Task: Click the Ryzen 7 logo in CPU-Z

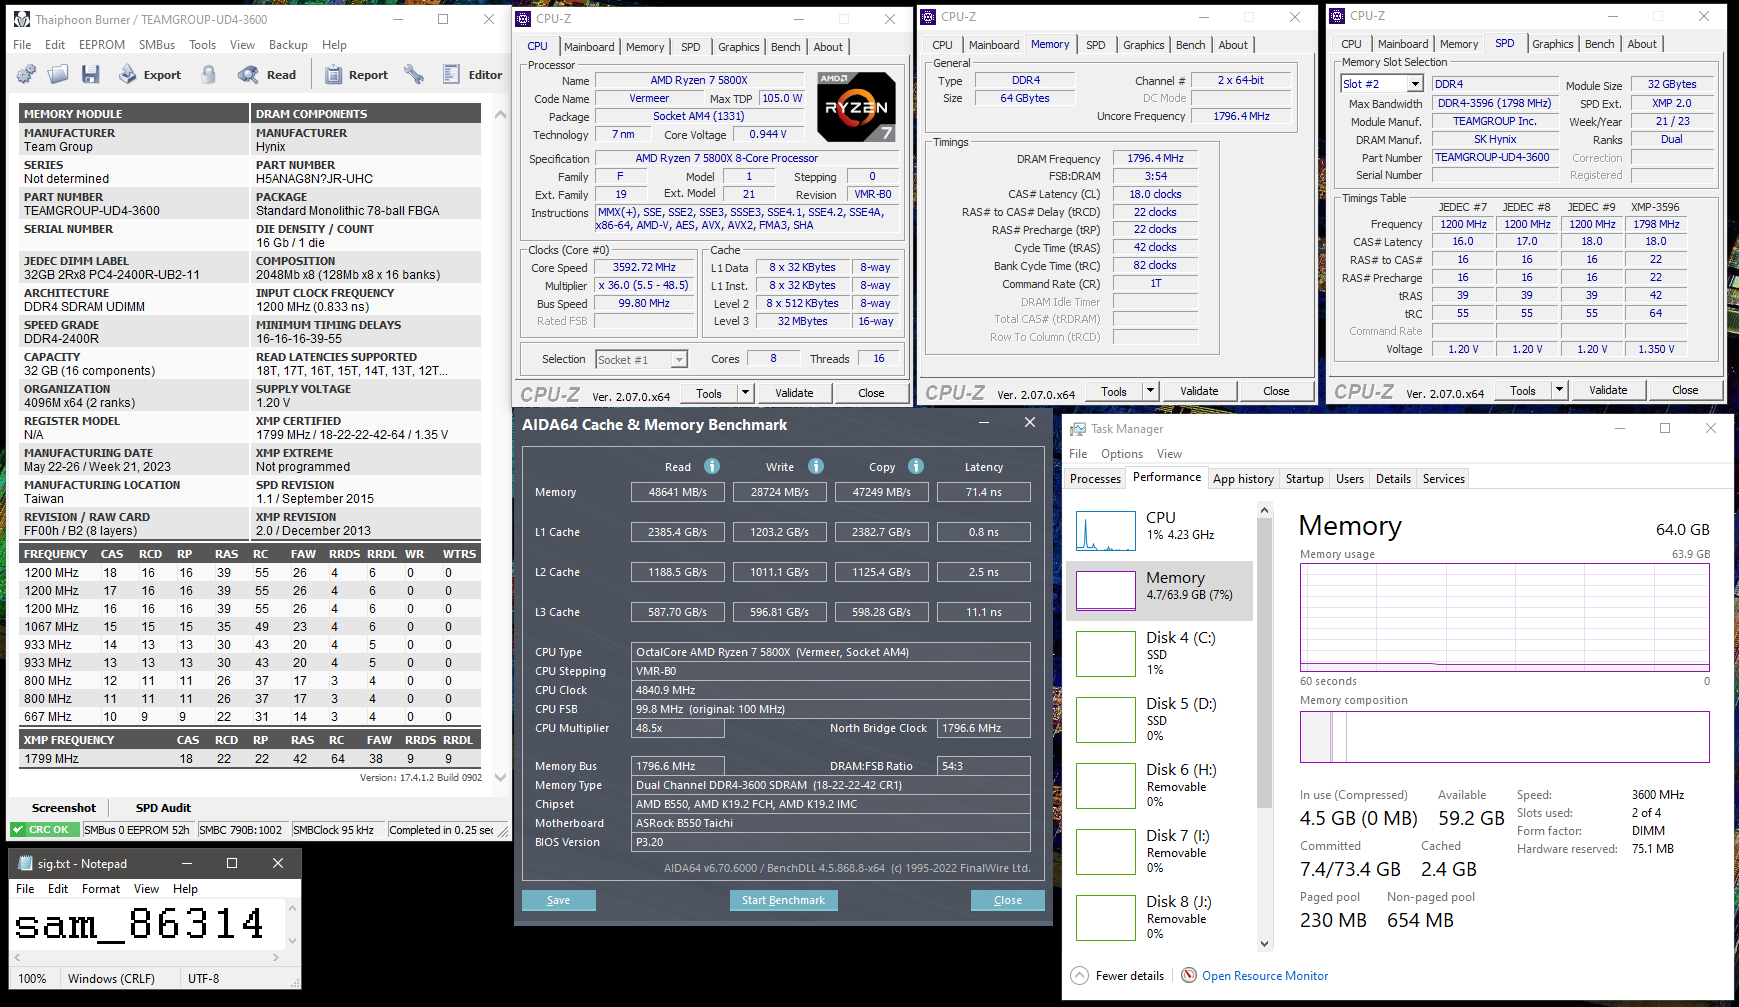Action: point(856,106)
